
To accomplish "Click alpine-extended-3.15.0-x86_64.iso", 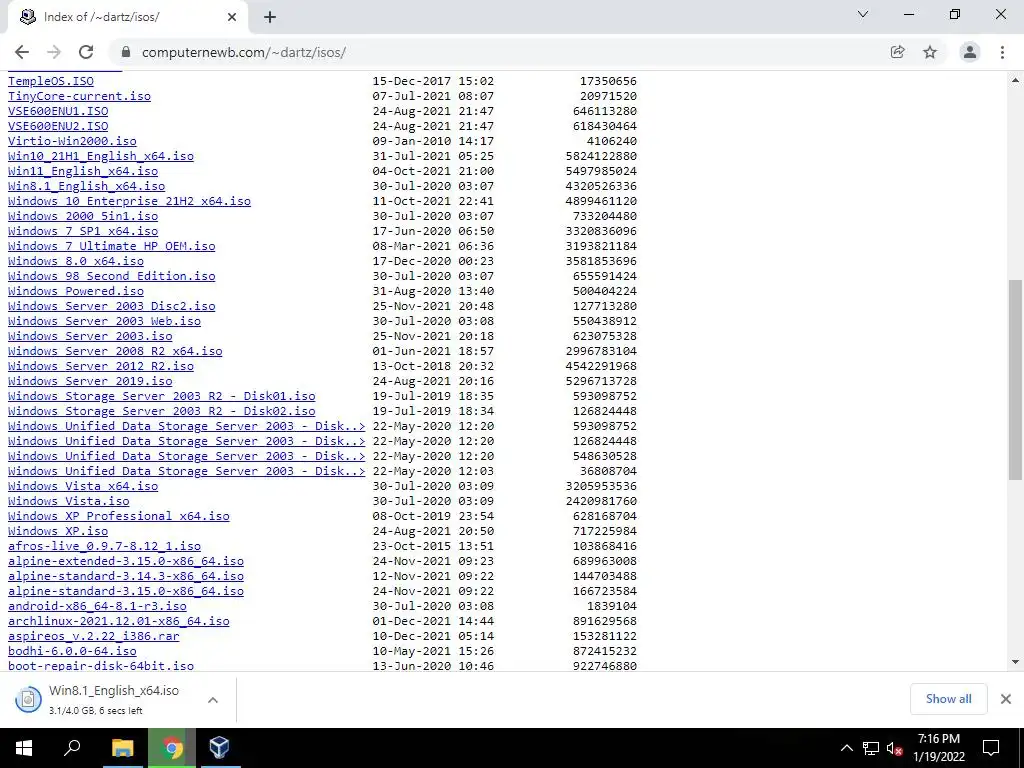I will point(126,562).
